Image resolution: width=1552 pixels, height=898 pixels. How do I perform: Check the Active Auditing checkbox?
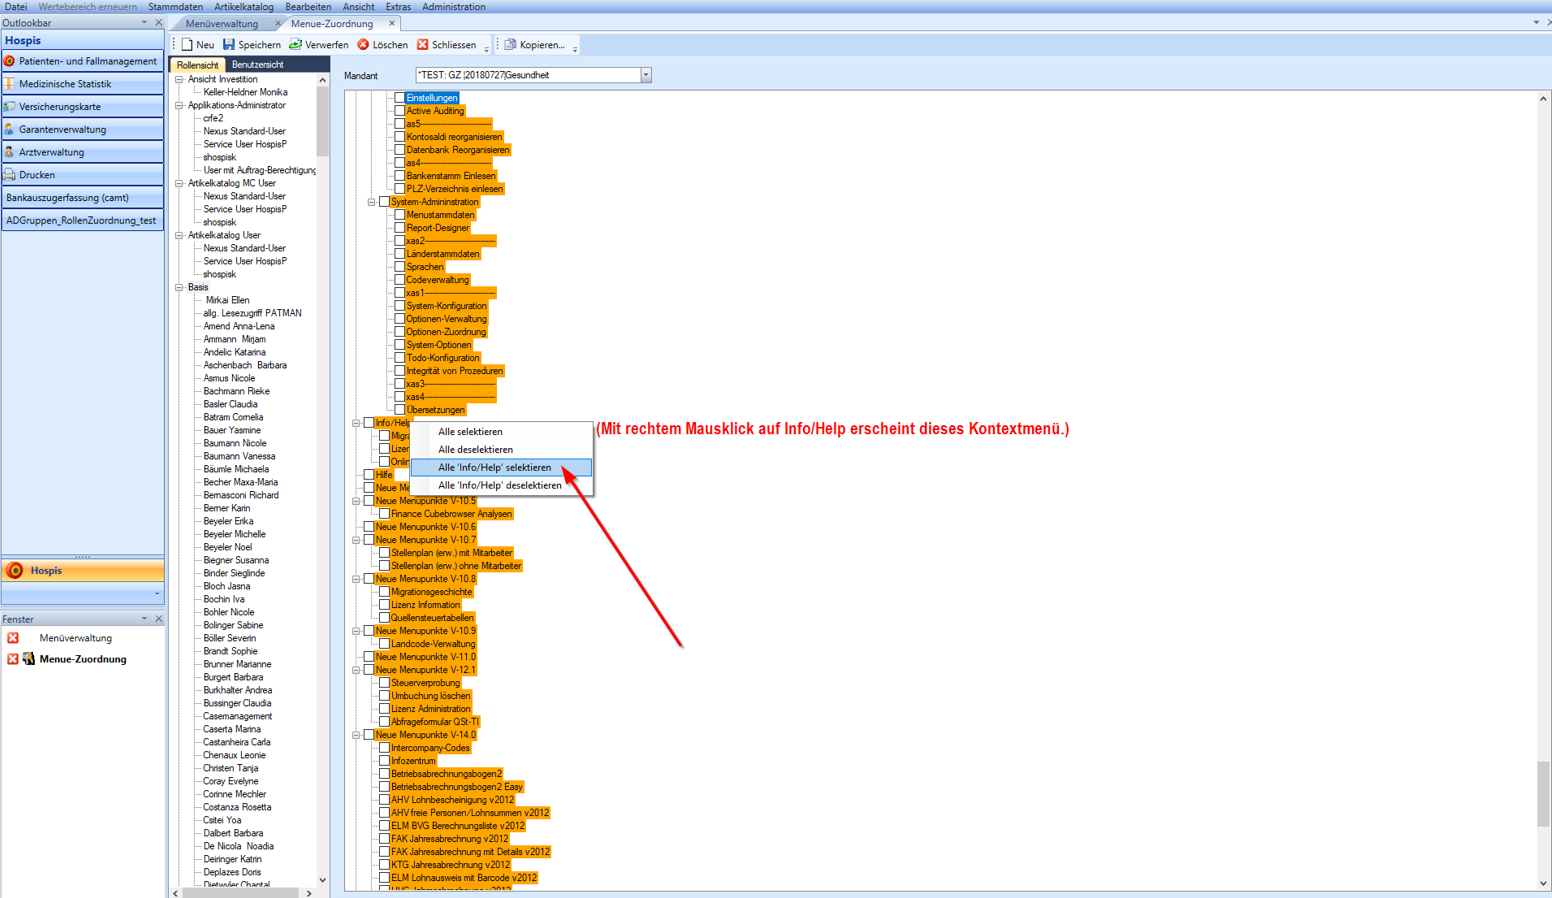399,111
